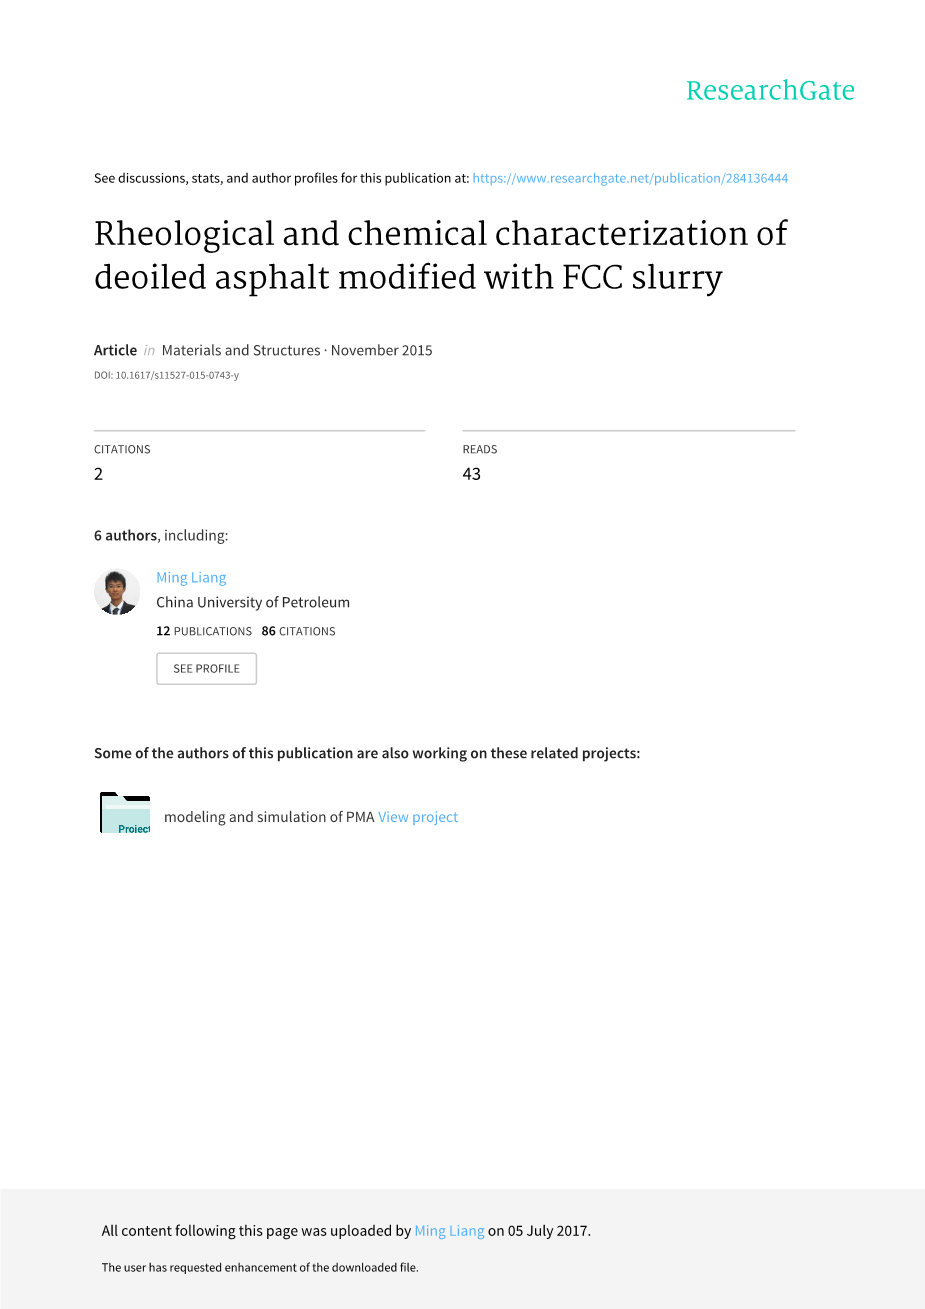Click the Article type label
This screenshot has height=1309, width=925.
[115, 350]
